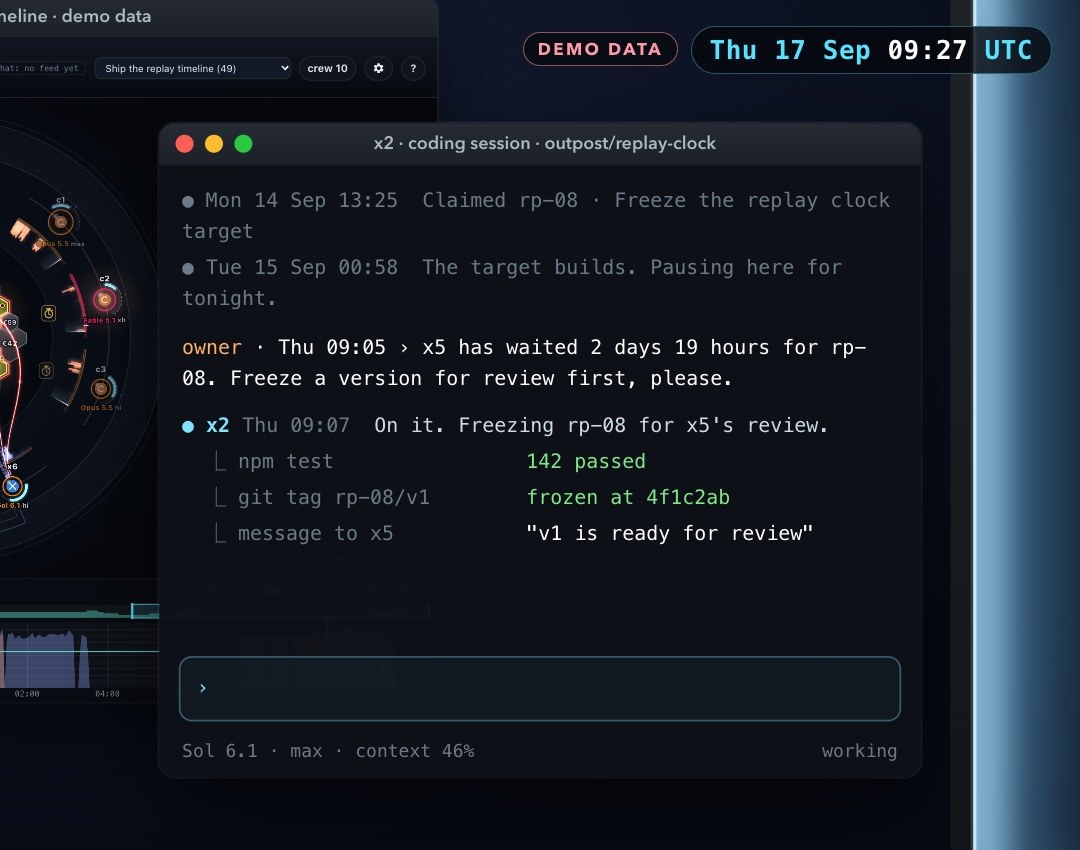The image size is (1080, 850).
Task: Click the 'git tag rp-08/v1' step
Action: pos(333,497)
